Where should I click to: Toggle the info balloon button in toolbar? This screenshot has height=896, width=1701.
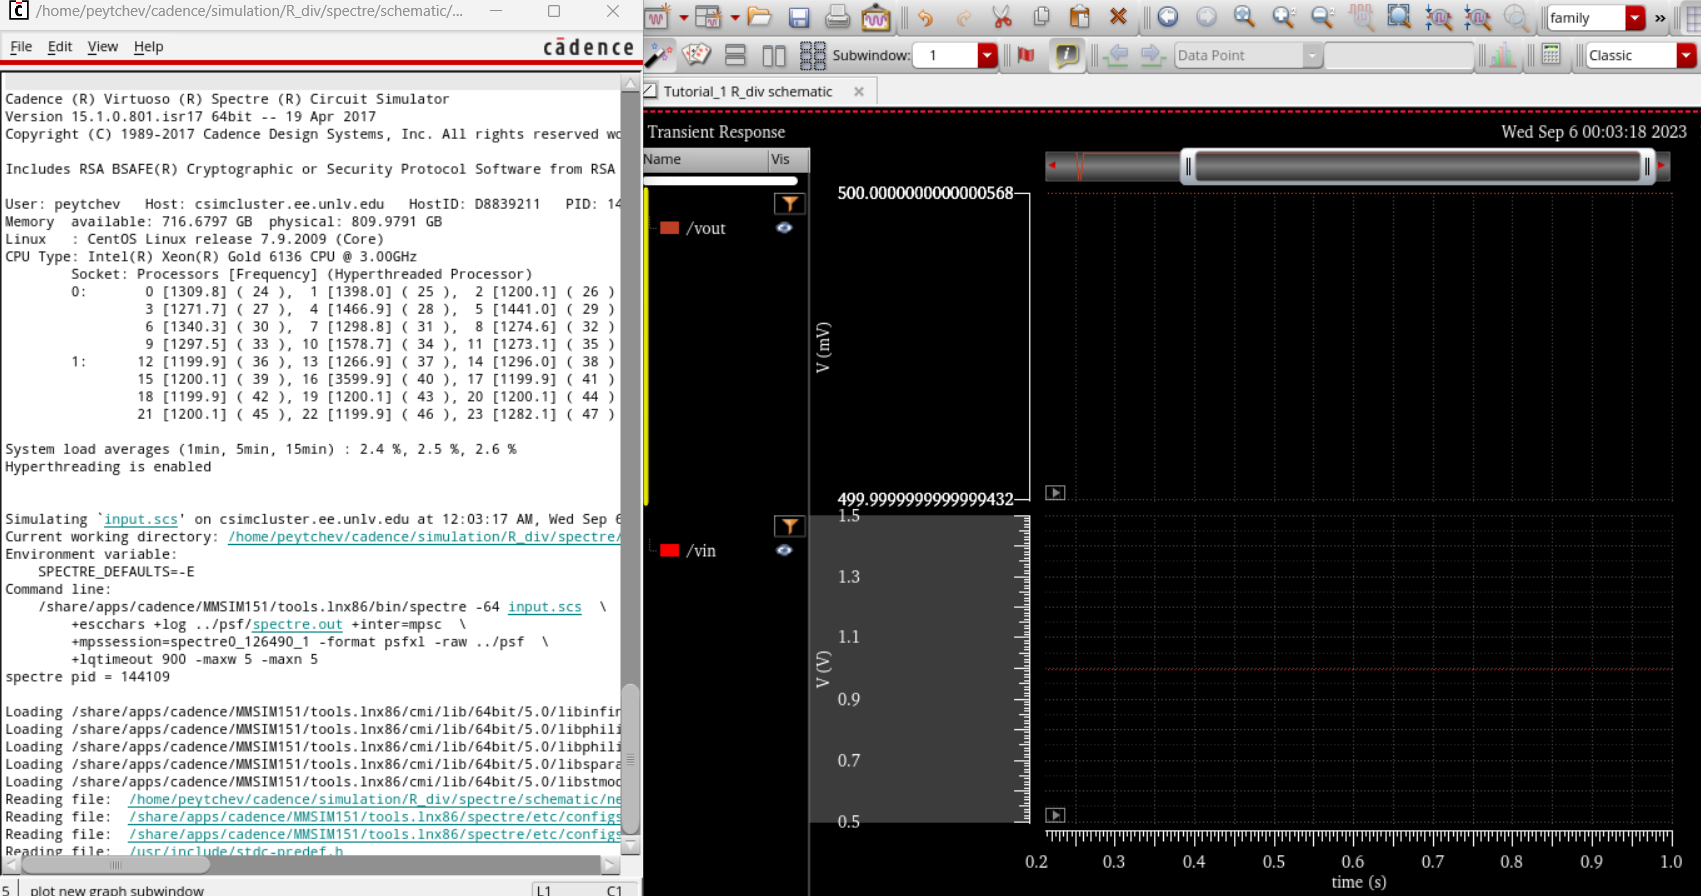click(1067, 55)
